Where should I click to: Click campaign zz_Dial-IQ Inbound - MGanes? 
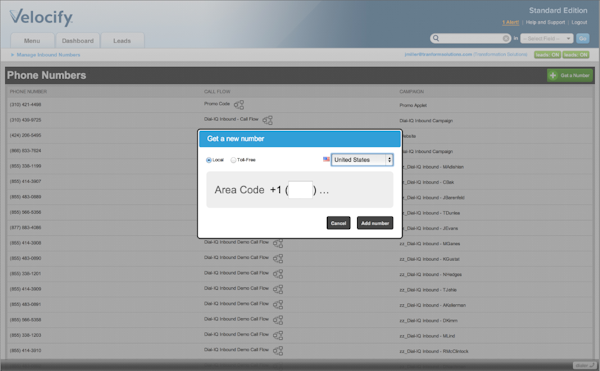click(x=430, y=244)
